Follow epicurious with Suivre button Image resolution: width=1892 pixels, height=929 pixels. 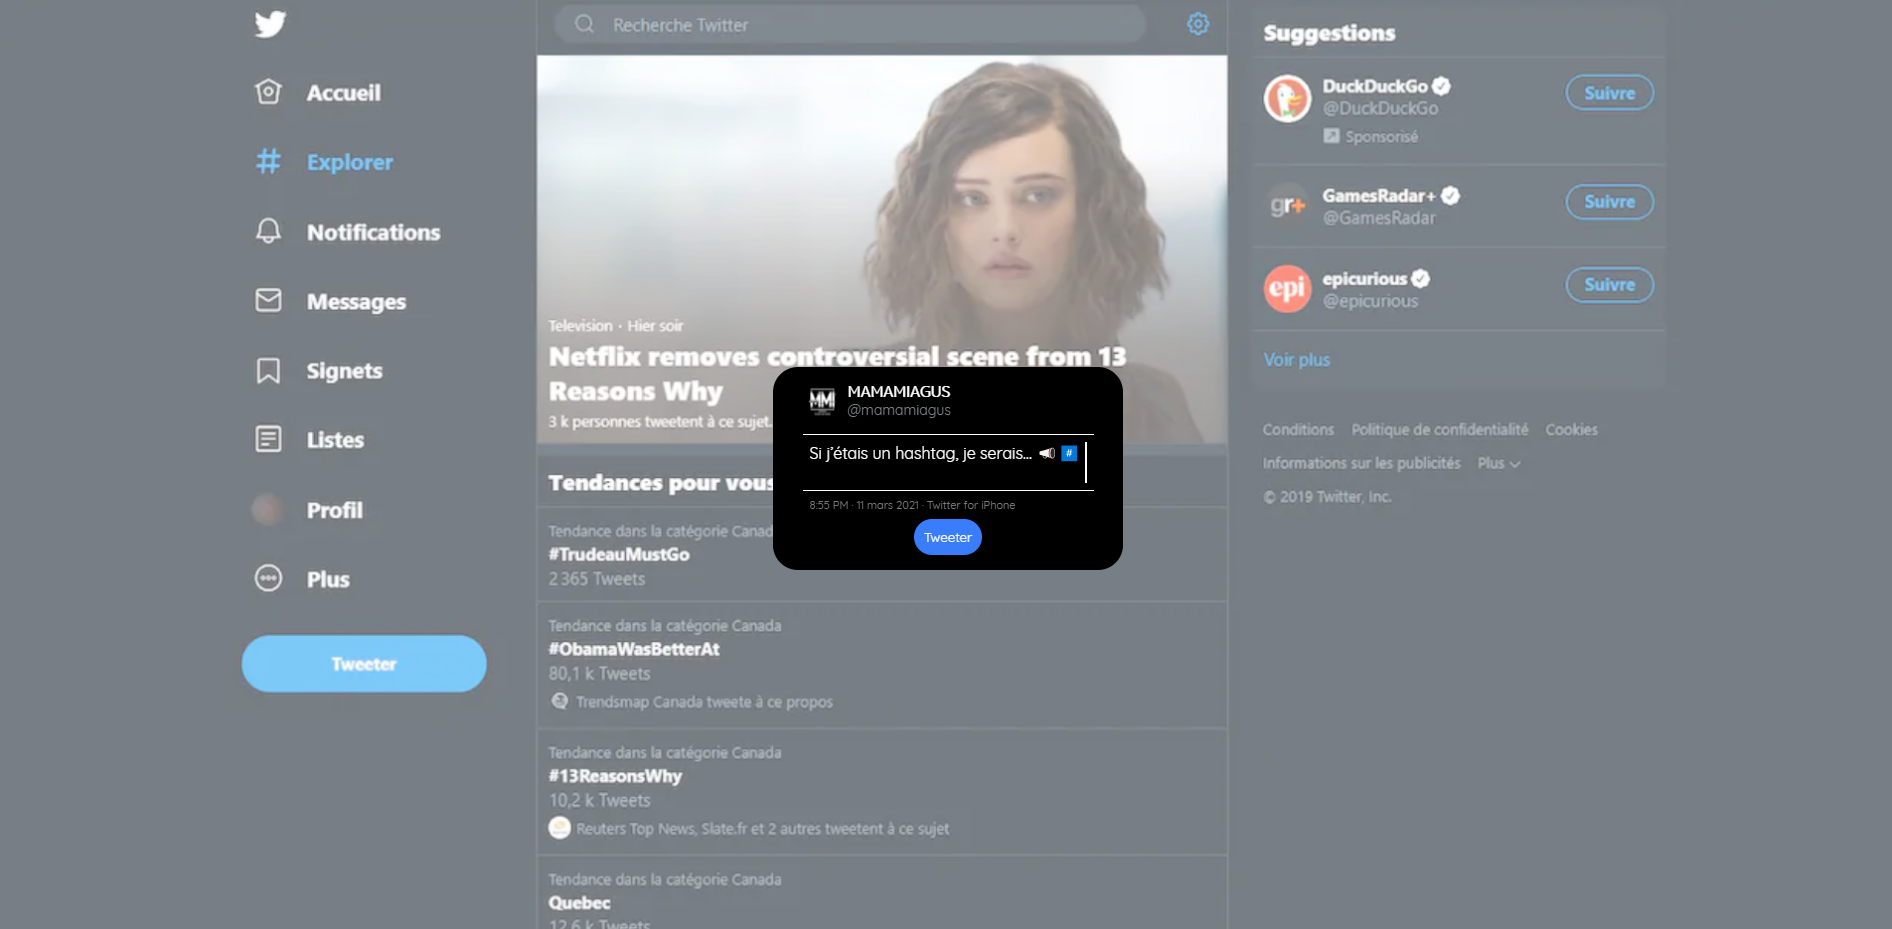[x=1609, y=285]
